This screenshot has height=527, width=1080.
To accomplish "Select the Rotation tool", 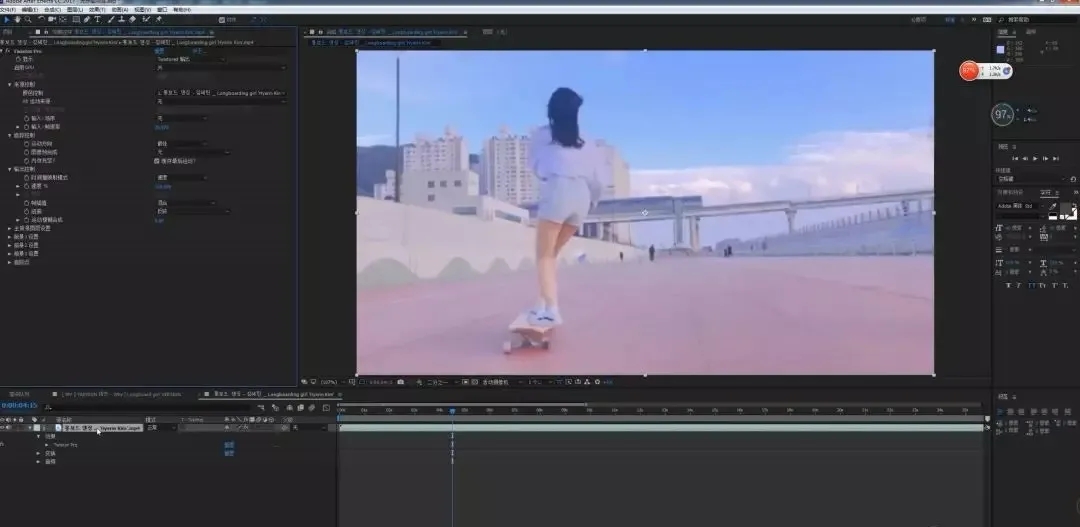I will [41, 19].
